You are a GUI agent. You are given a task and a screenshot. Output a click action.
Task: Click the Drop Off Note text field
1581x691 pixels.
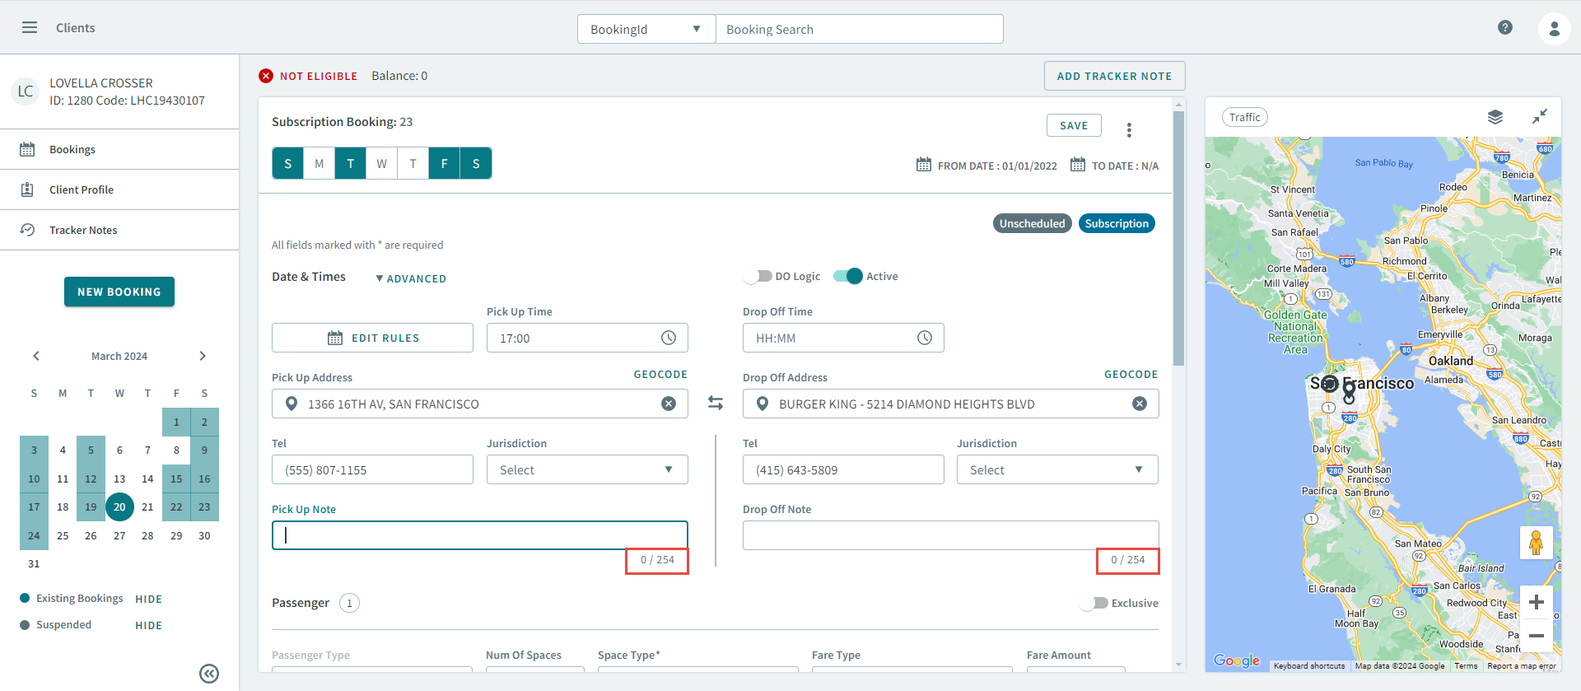tap(950, 535)
